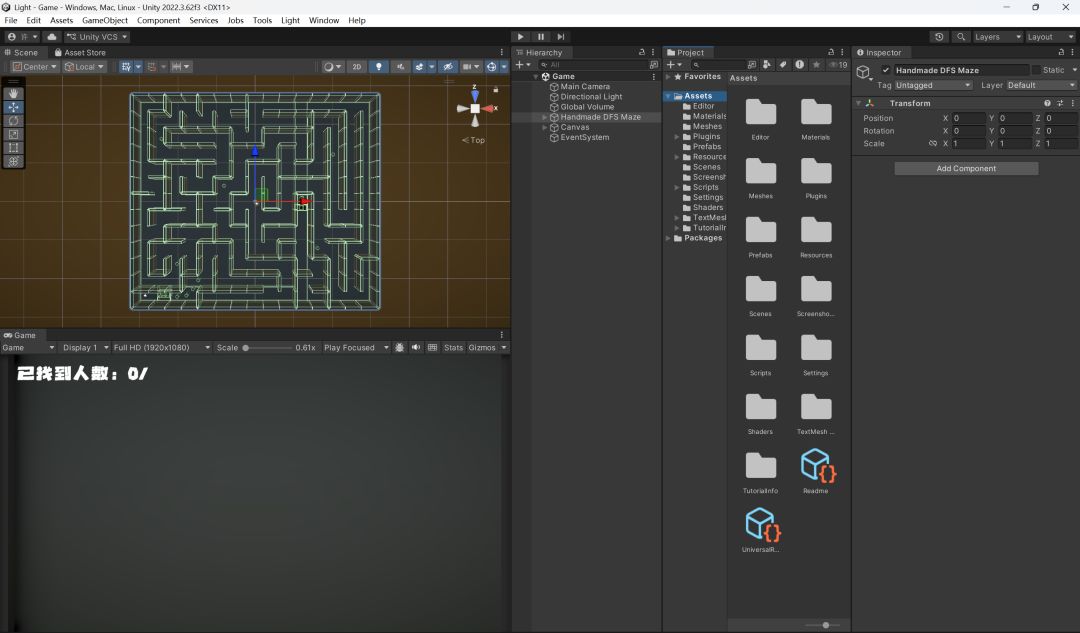
Task: Open the Layout dropdown
Action: (1050, 37)
